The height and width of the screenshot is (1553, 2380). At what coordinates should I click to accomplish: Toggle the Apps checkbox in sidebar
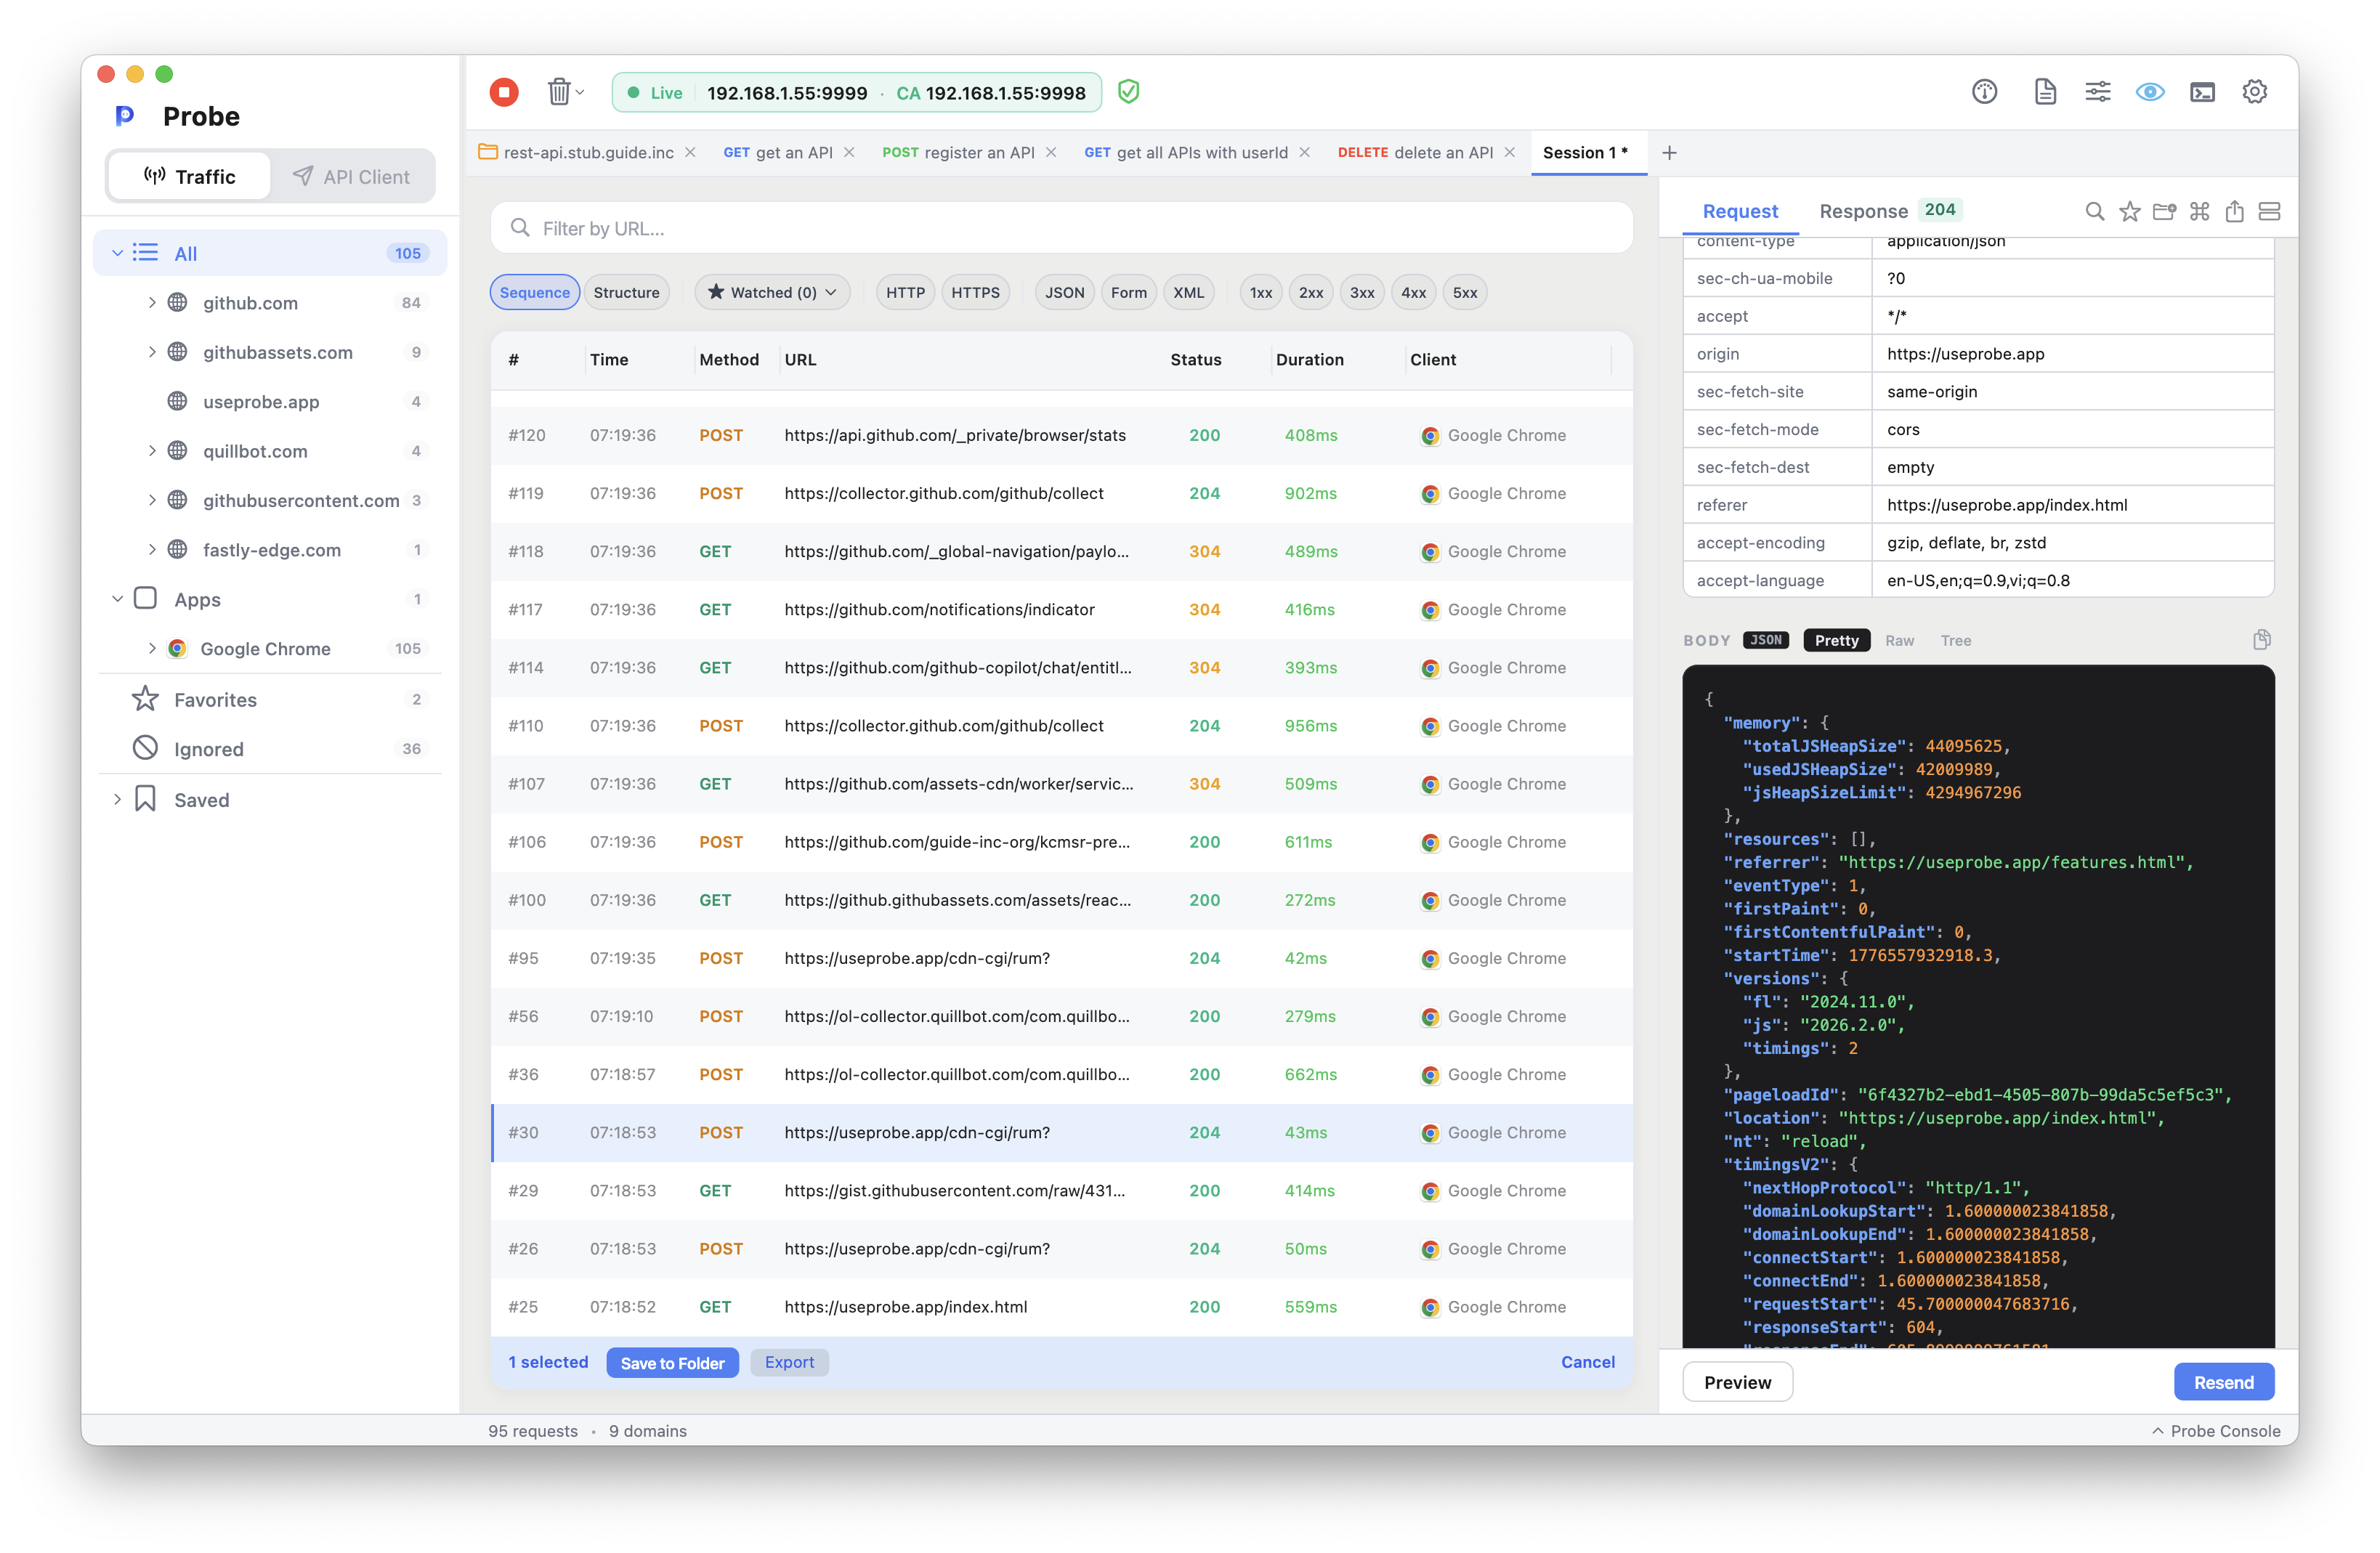coord(146,599)
